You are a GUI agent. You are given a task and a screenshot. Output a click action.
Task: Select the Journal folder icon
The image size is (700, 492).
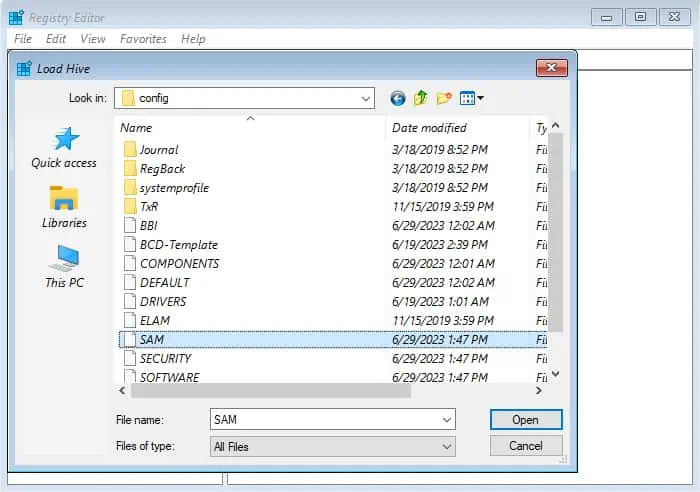click(x=130, y=150)
